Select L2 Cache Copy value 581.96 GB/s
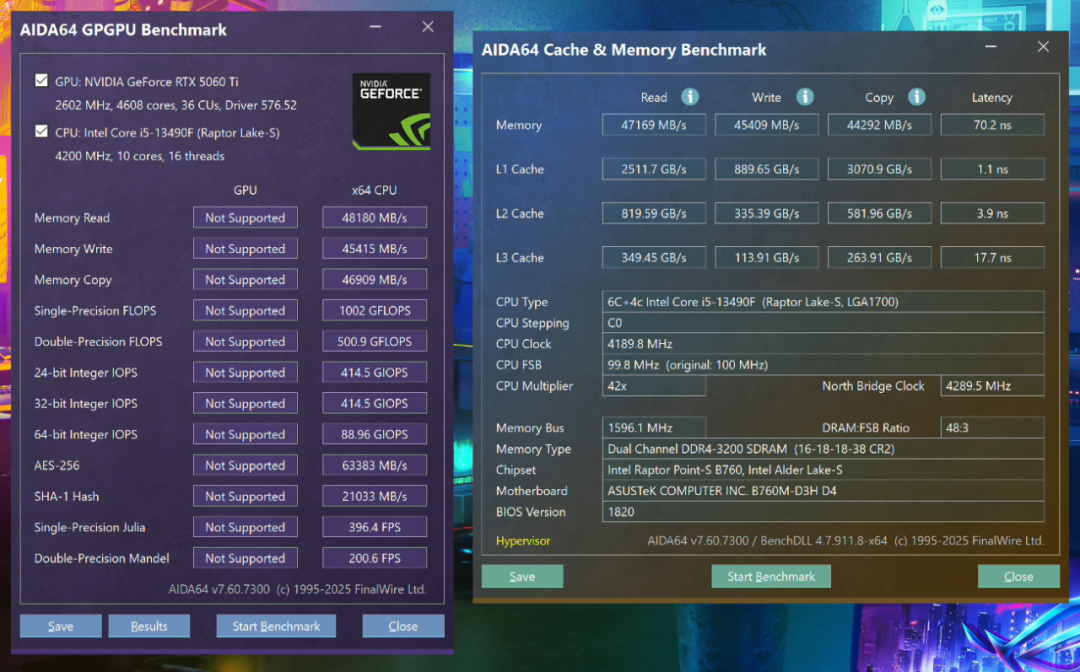The width and height of the screenshot is (1080, 672). coord(880,213)
